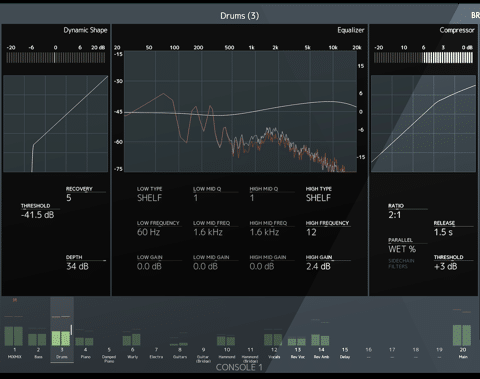Select empty channel 16
This screenshot has width=480, height=379.
(369, 330)
